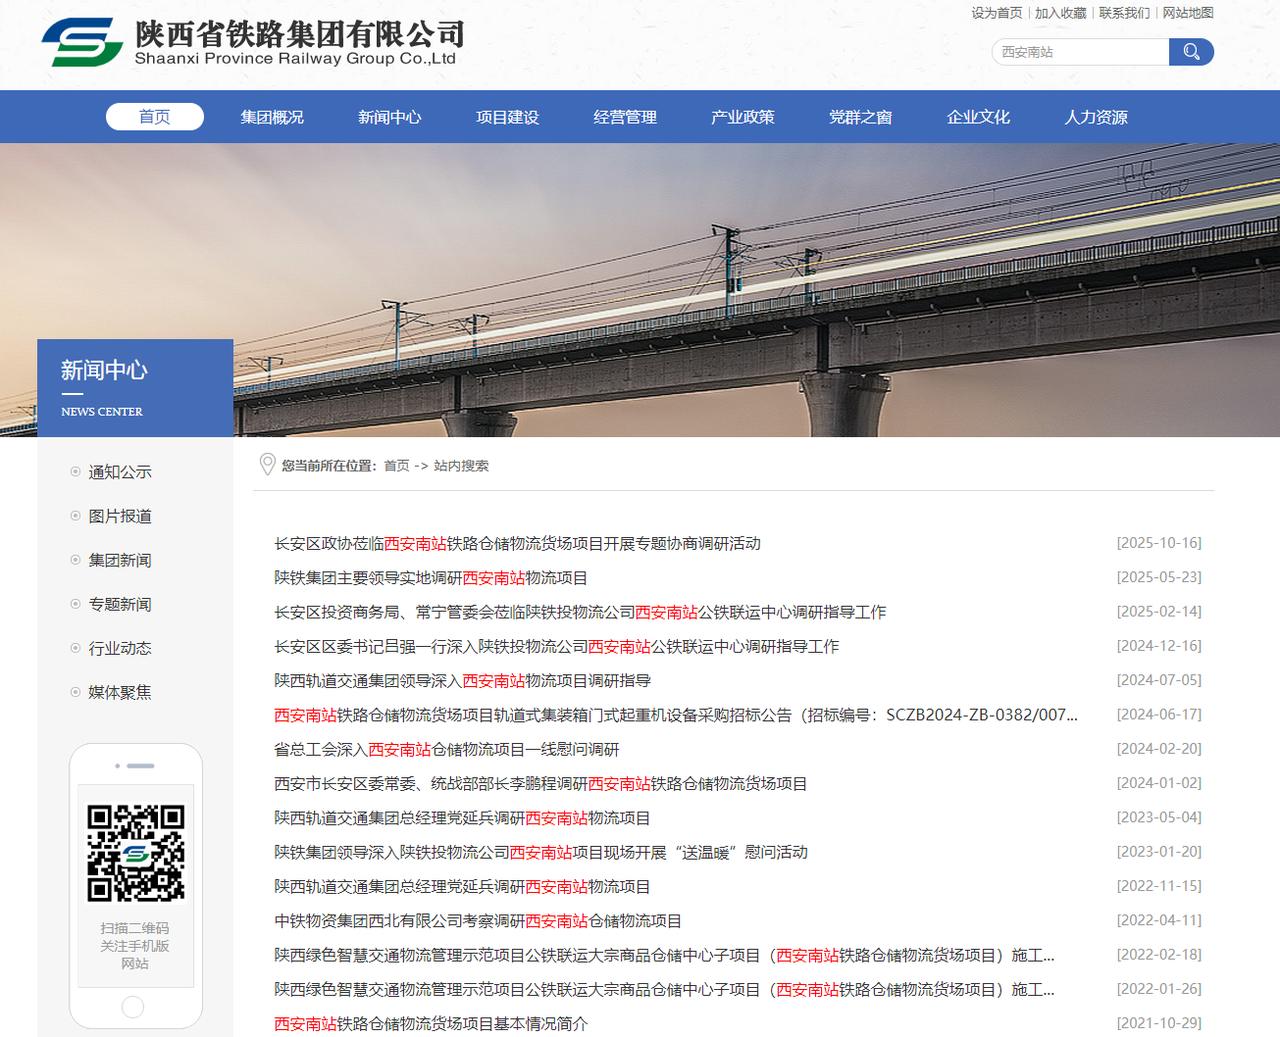Open the 党群之窗 menu
This screenshot has width=1280, height=1037.
[861, 117]
